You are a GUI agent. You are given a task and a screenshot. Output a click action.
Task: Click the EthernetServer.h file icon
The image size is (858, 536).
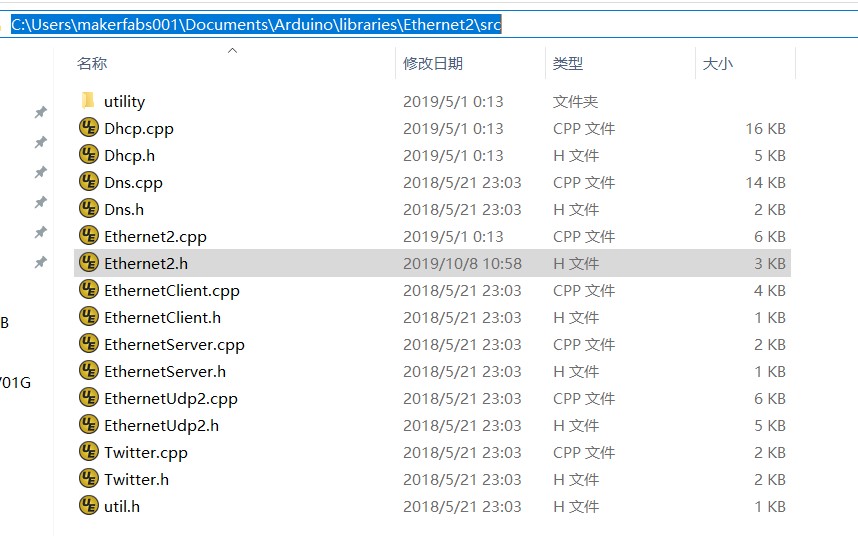point(89,371)
